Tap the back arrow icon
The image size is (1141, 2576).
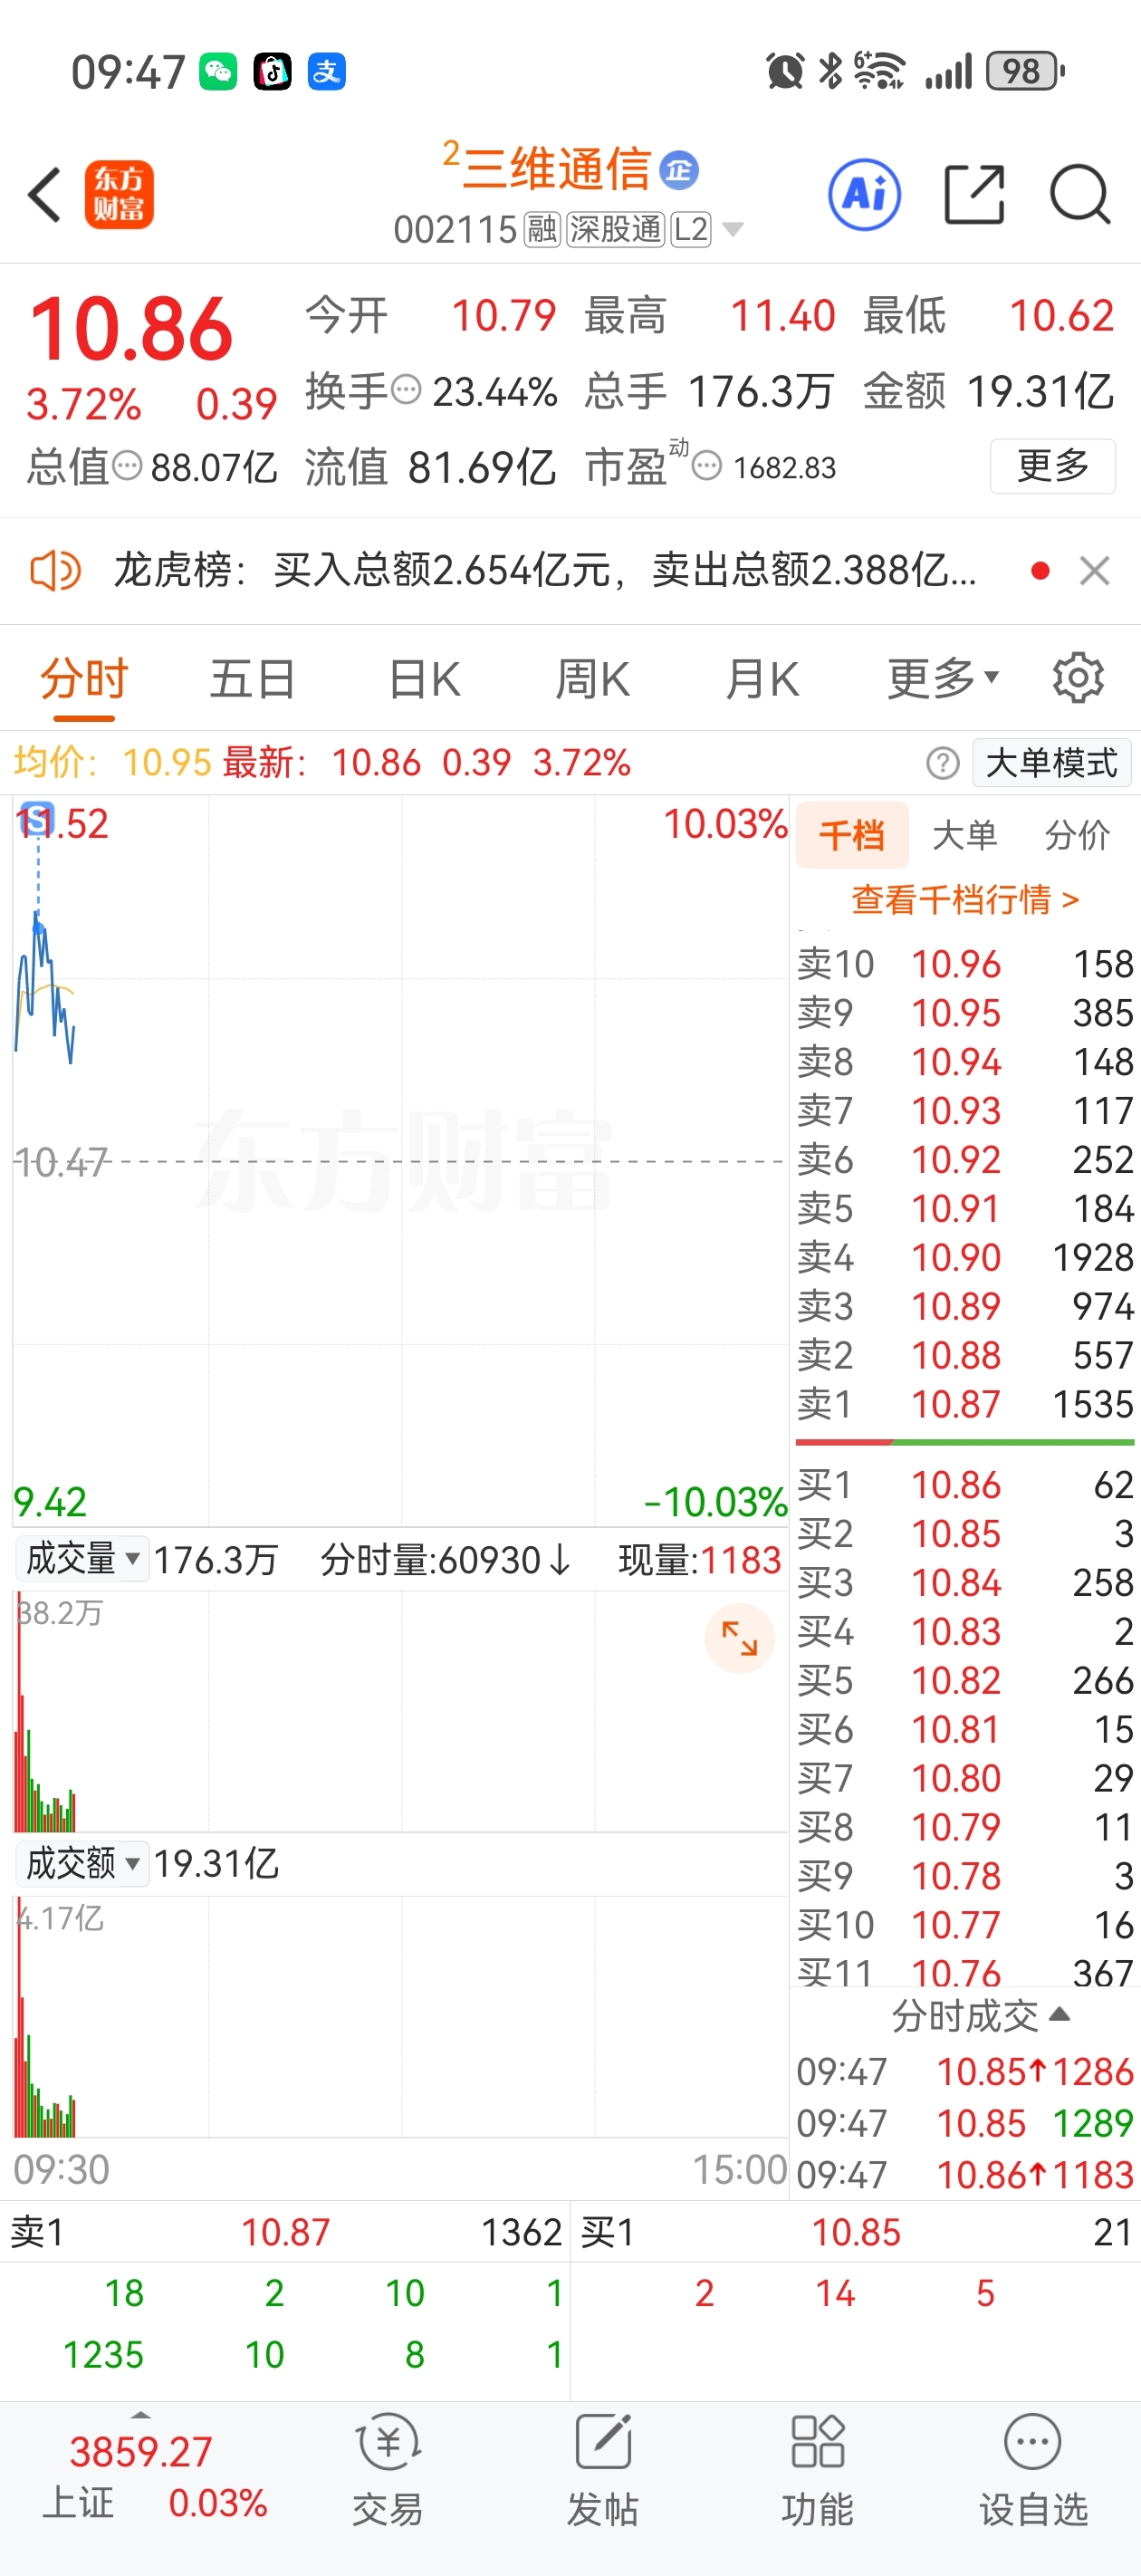pos(45,195)
